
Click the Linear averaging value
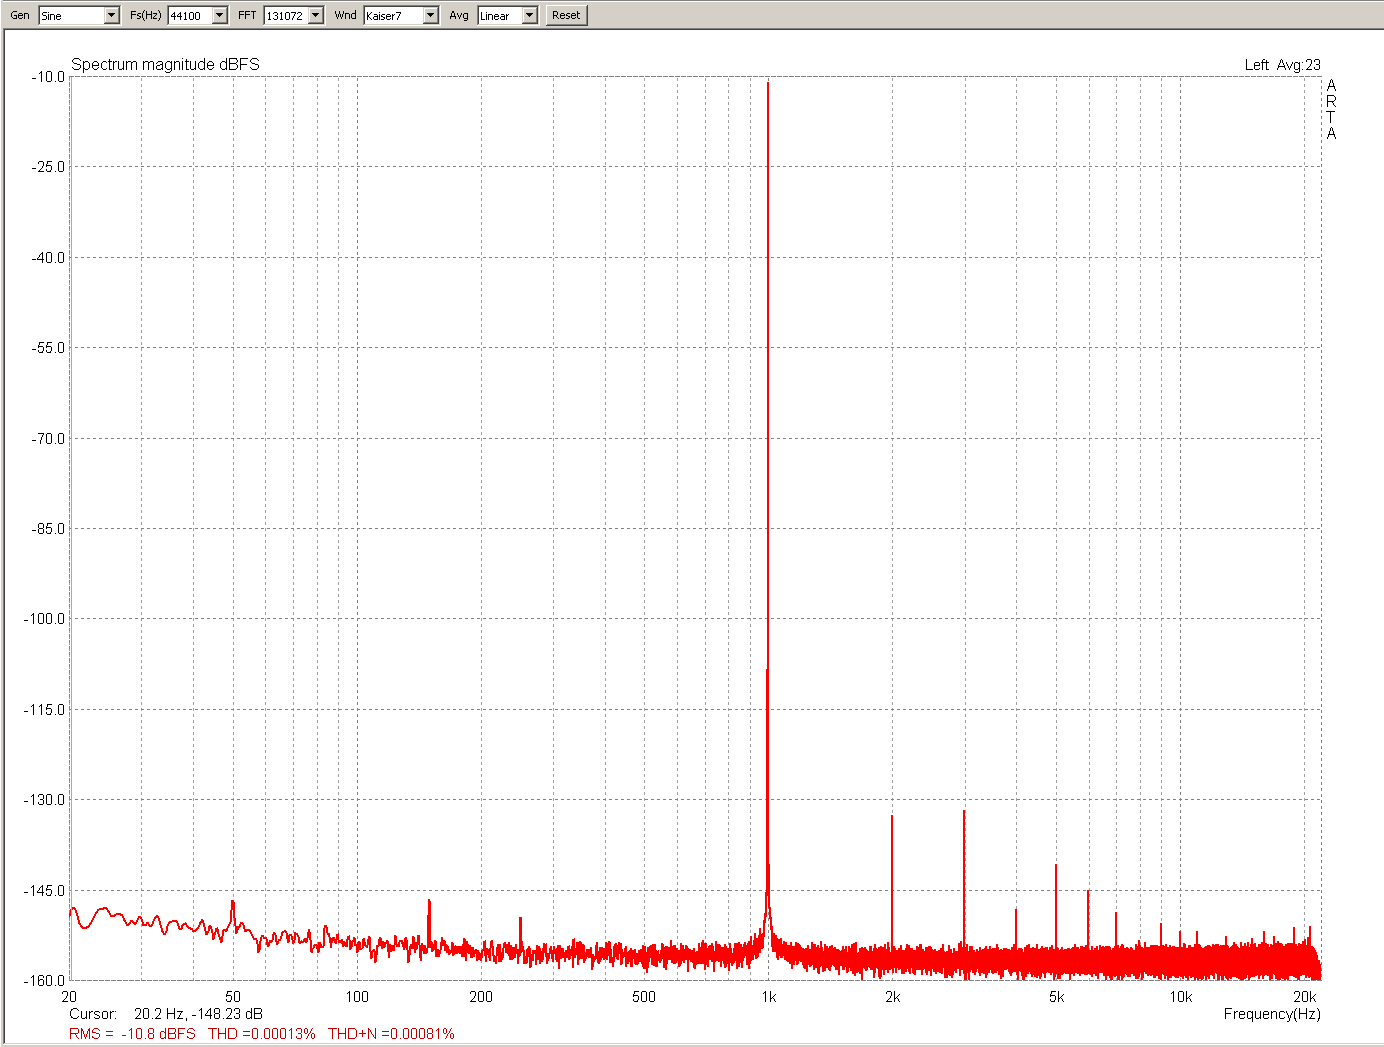click(x=495, y=16)
